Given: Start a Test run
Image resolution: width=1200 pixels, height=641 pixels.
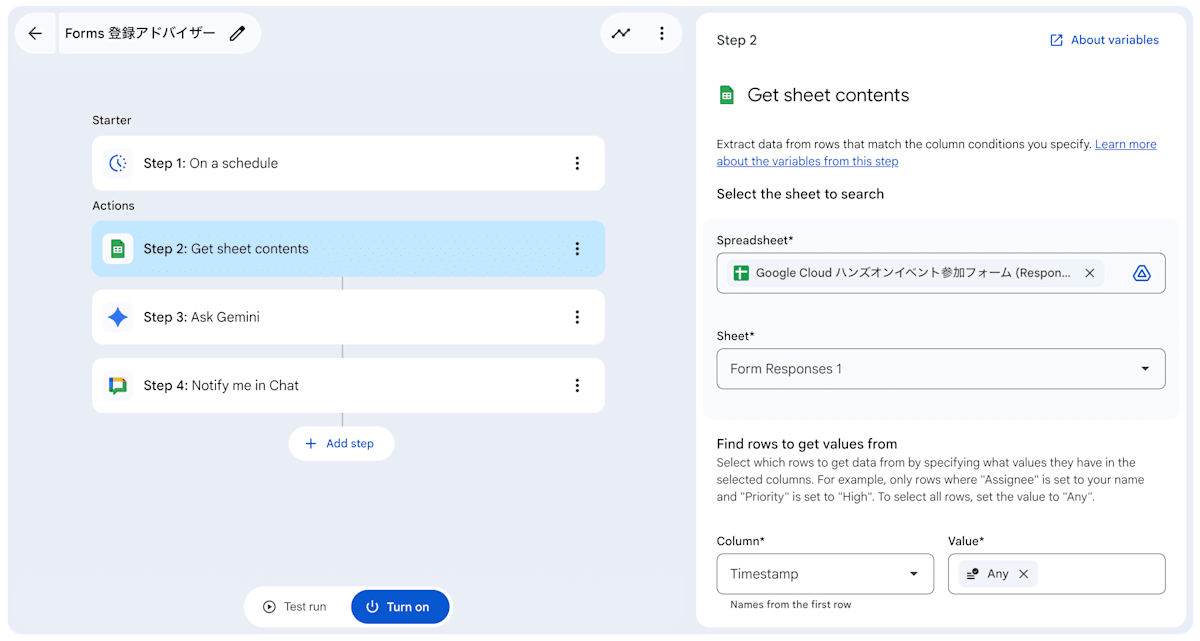Looking at the screenshot, I should tap(296, 607).
